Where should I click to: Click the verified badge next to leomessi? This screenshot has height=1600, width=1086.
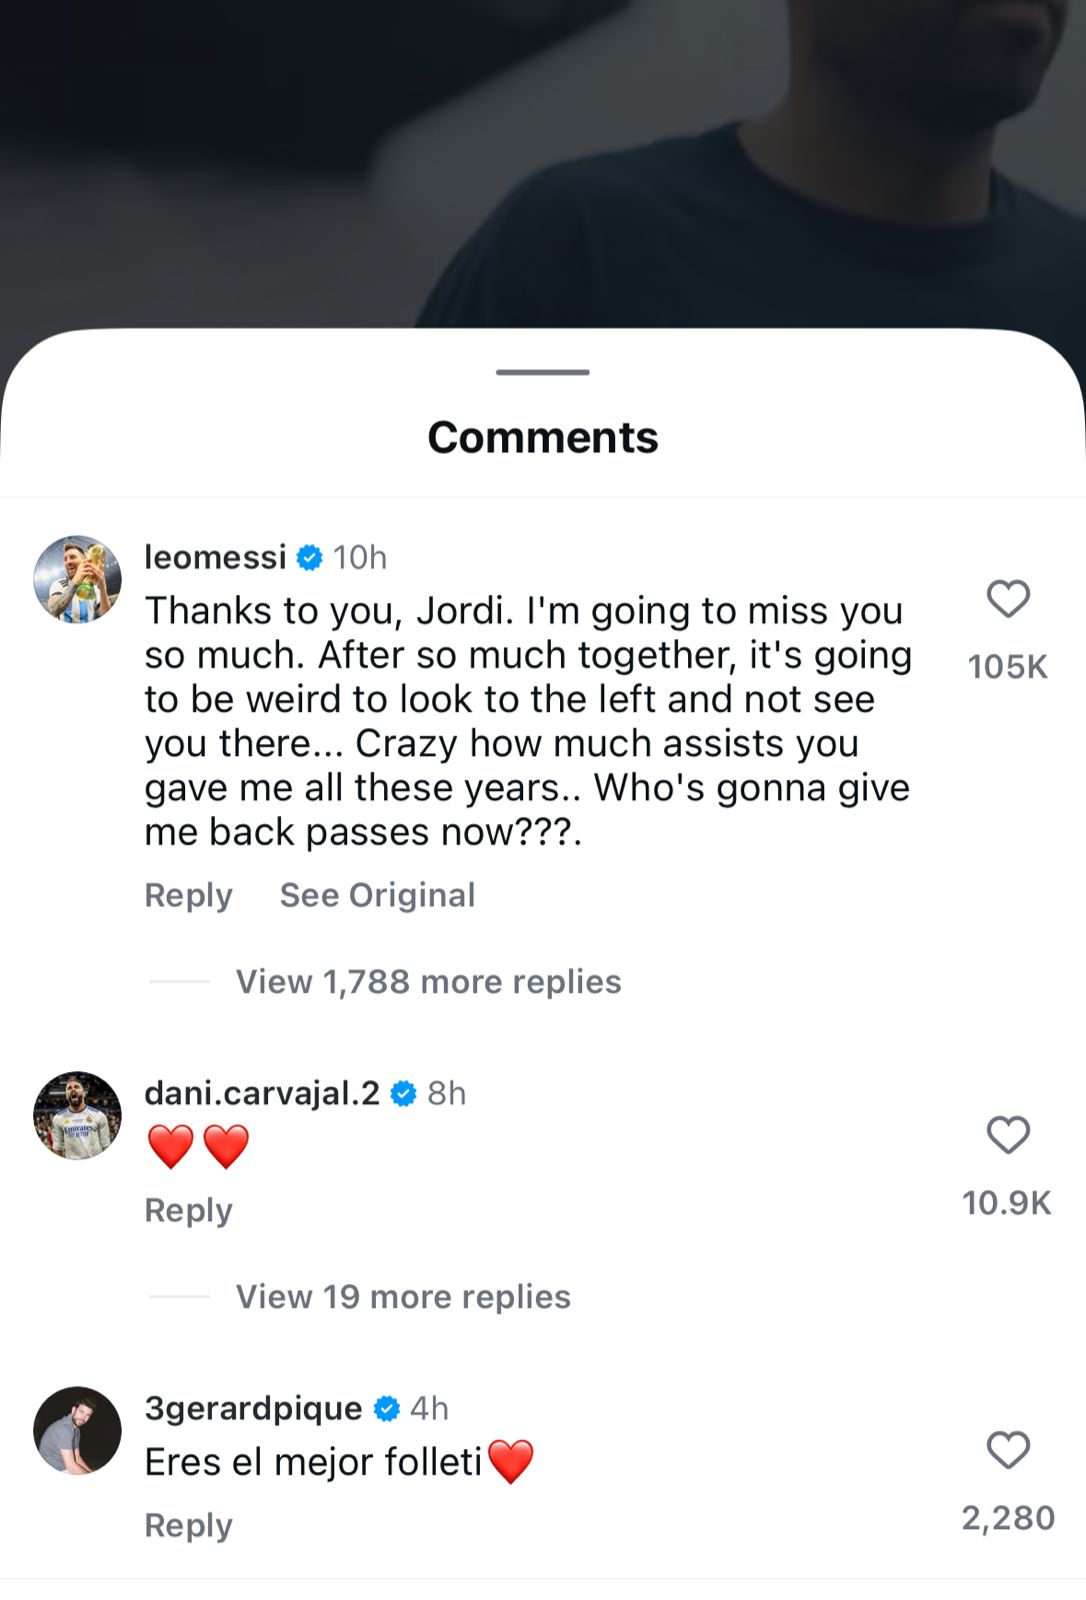[311, 558]
